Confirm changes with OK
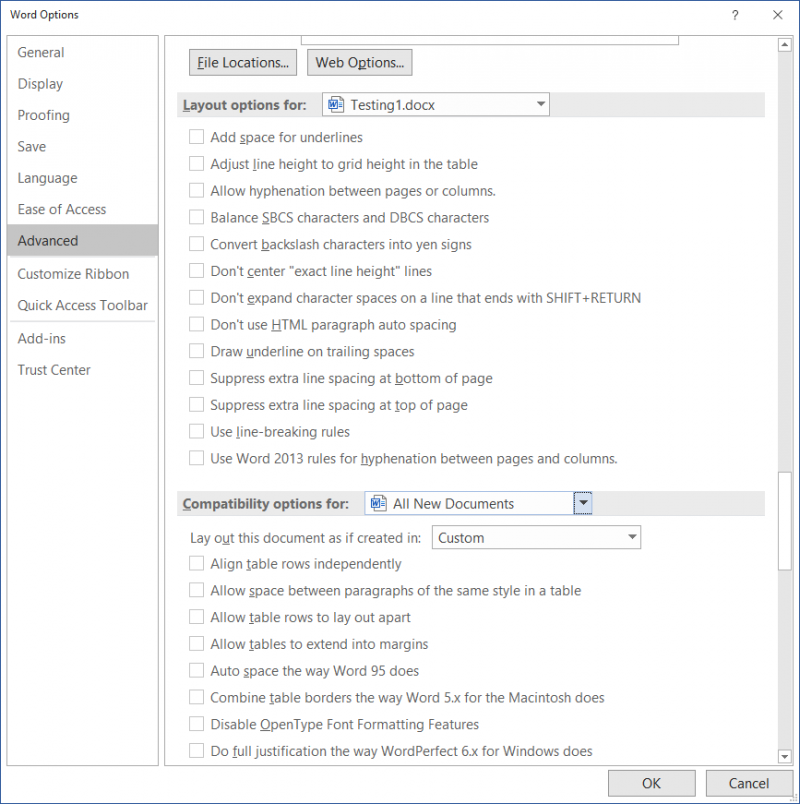This screenshot has width=800, height=804. click(652, 783)
